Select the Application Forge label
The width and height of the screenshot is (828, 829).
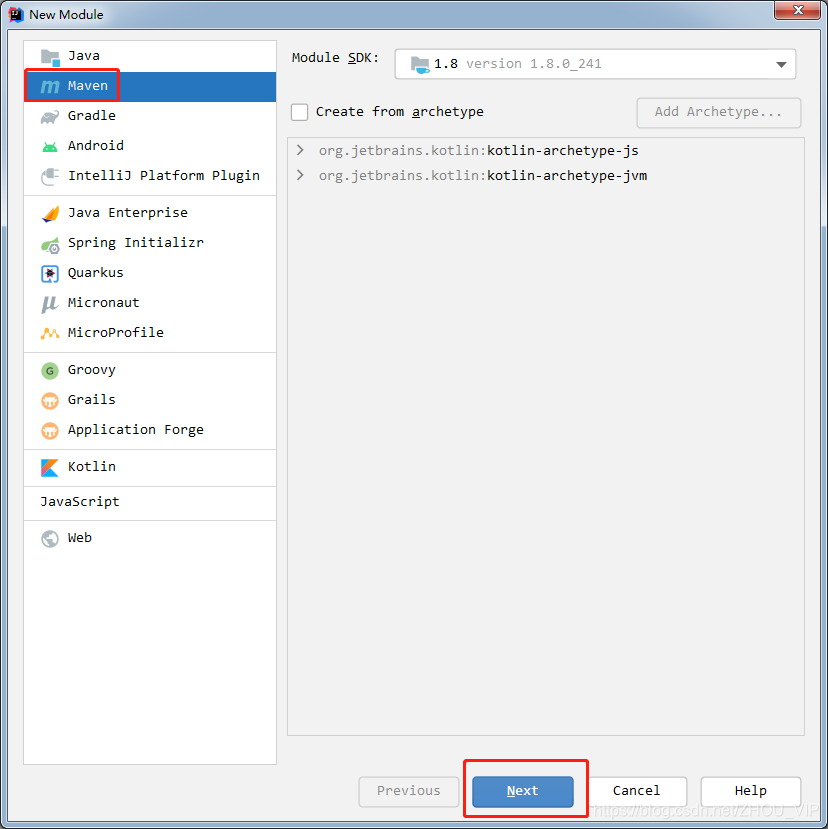(136, 430)
